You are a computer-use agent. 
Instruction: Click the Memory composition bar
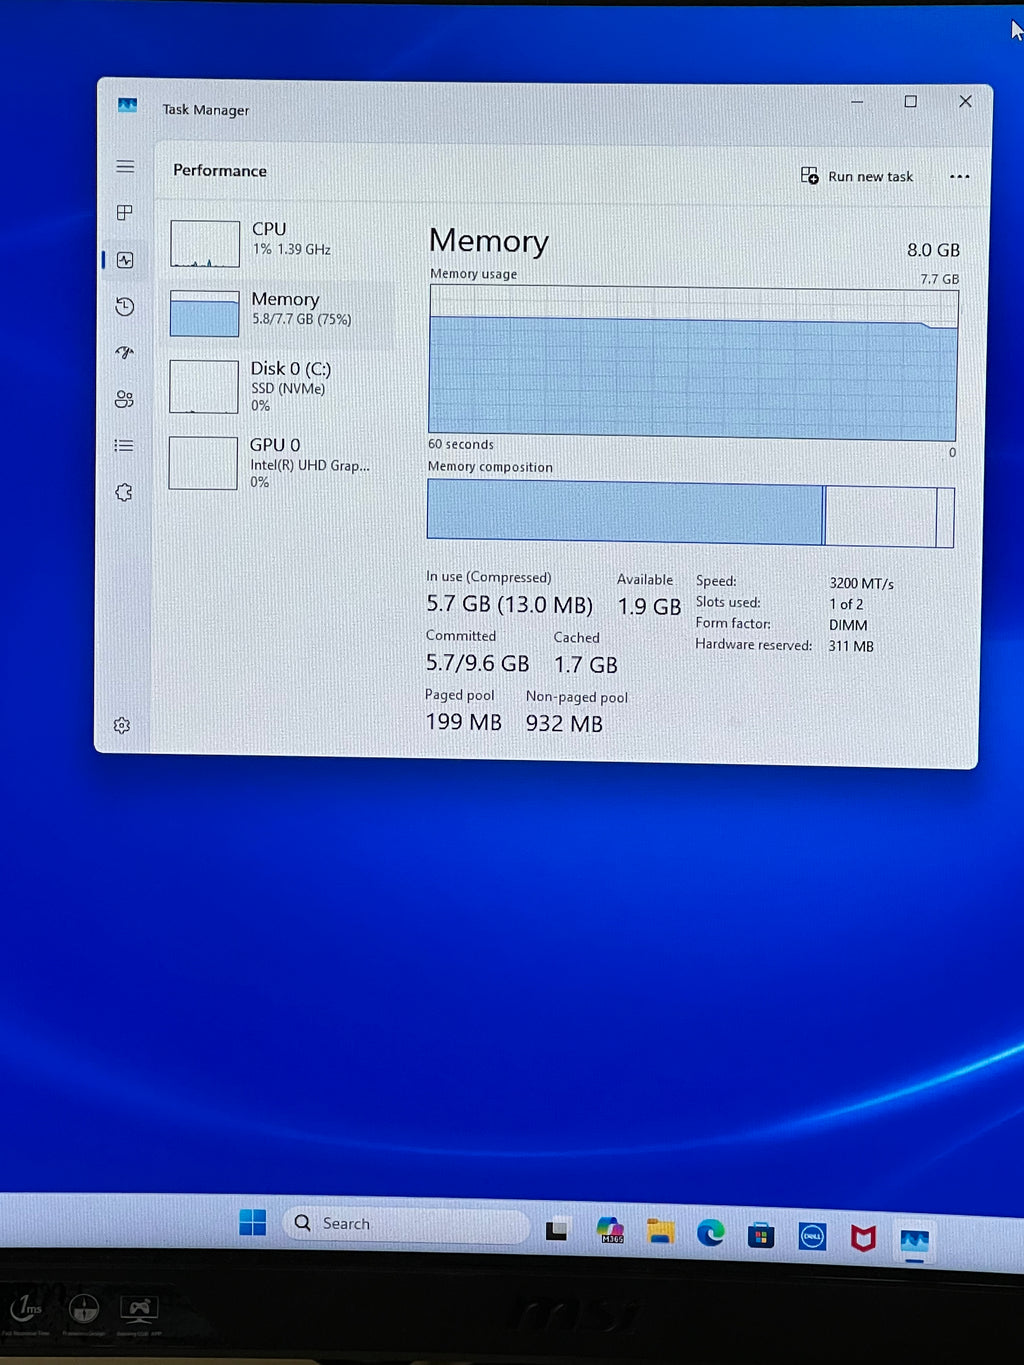tap(690, 513)
